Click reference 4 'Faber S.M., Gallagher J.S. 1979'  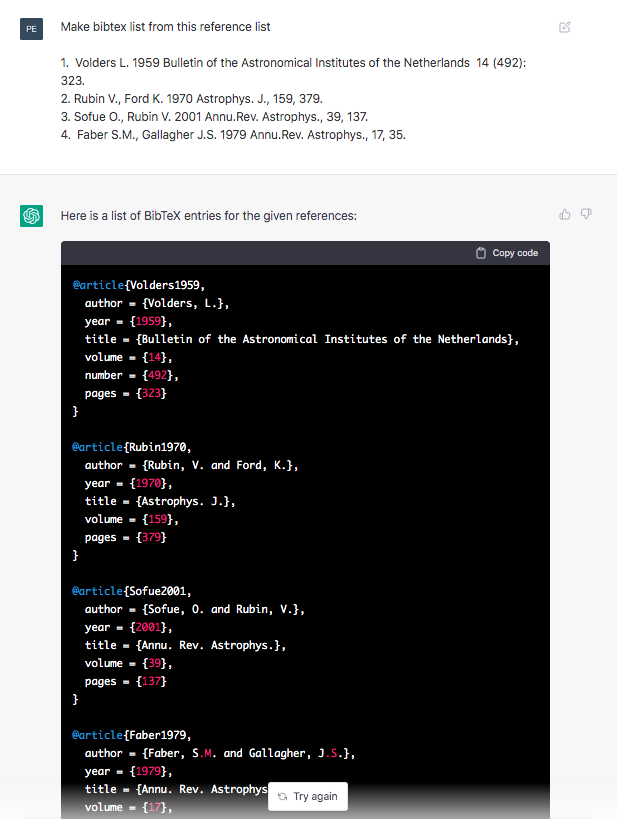(233, 135)
